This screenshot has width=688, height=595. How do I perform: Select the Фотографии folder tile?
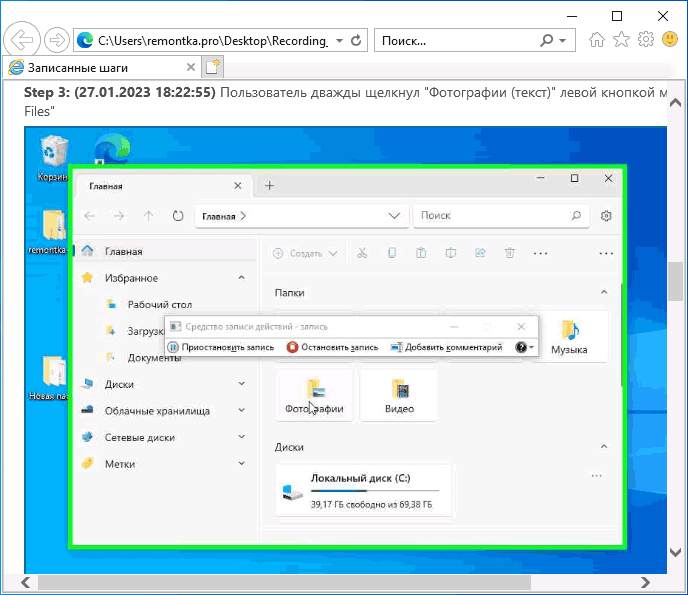[x=314, y=395]
